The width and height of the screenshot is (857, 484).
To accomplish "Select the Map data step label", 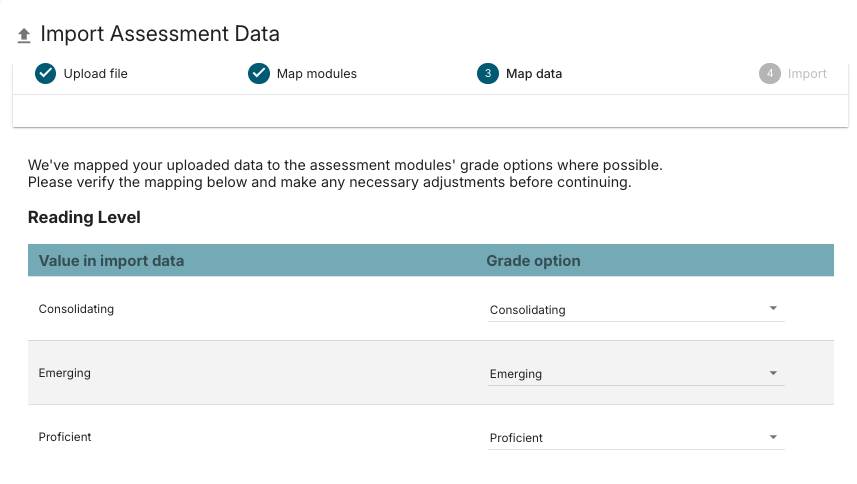I will (x=534, y=74).
